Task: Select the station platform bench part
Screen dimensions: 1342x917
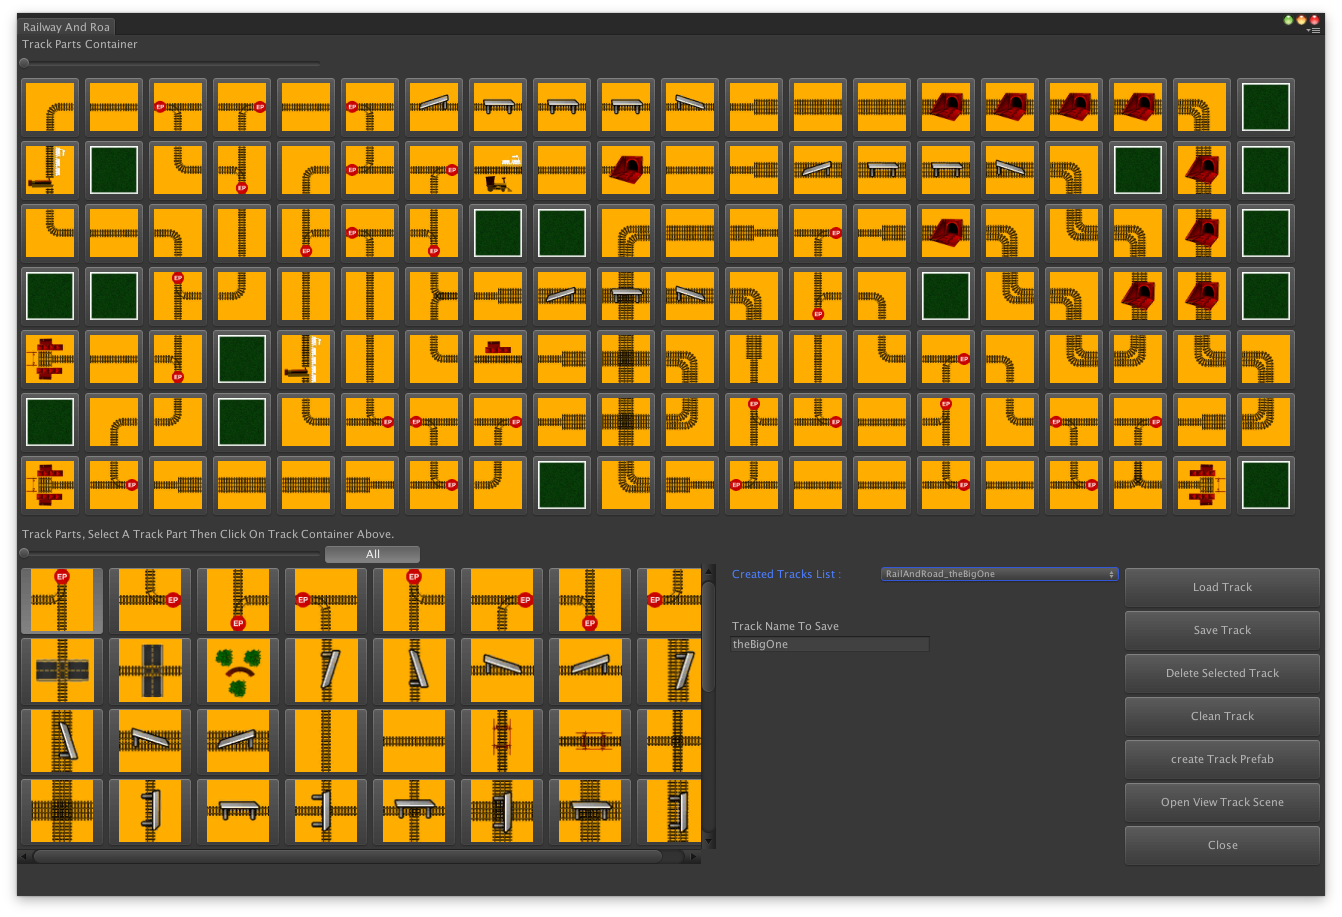Action: tap(237, 811)
